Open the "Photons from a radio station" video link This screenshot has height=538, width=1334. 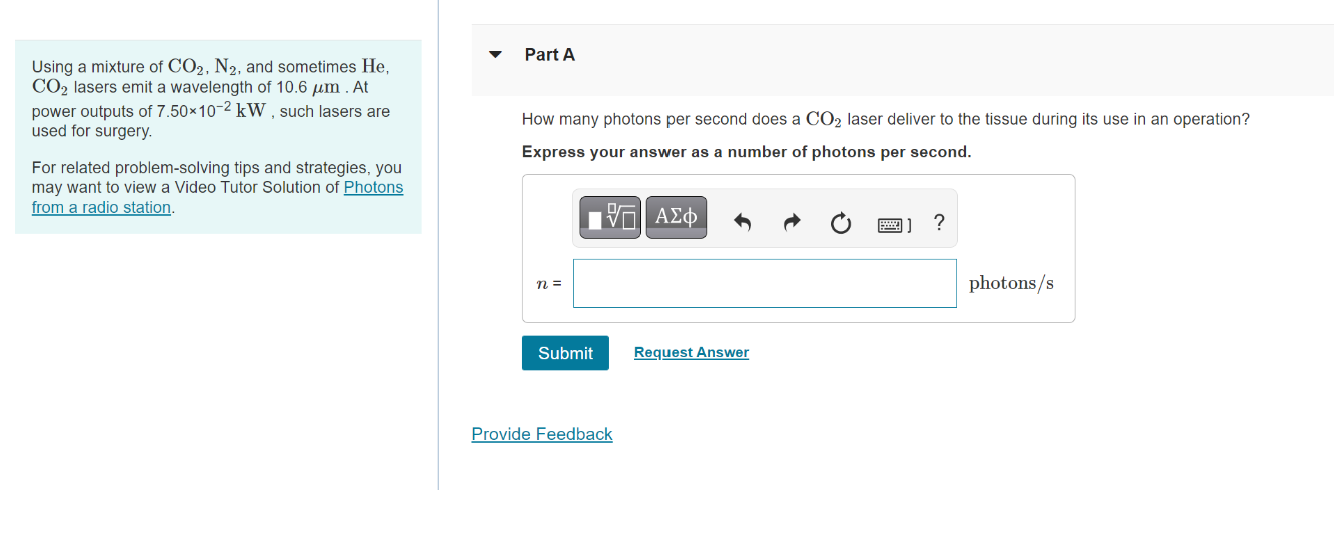(x=373, y=188)
